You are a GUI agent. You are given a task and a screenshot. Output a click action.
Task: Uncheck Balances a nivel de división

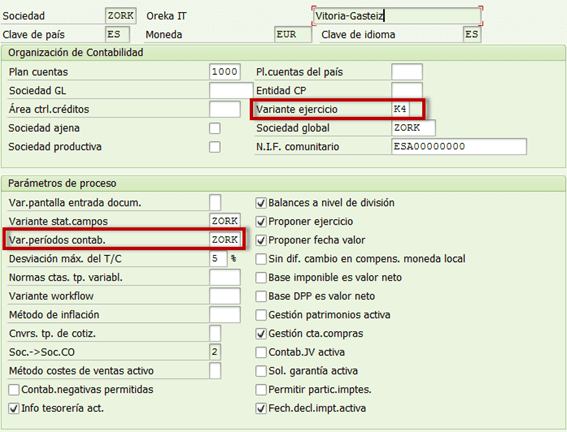point(261,203)
